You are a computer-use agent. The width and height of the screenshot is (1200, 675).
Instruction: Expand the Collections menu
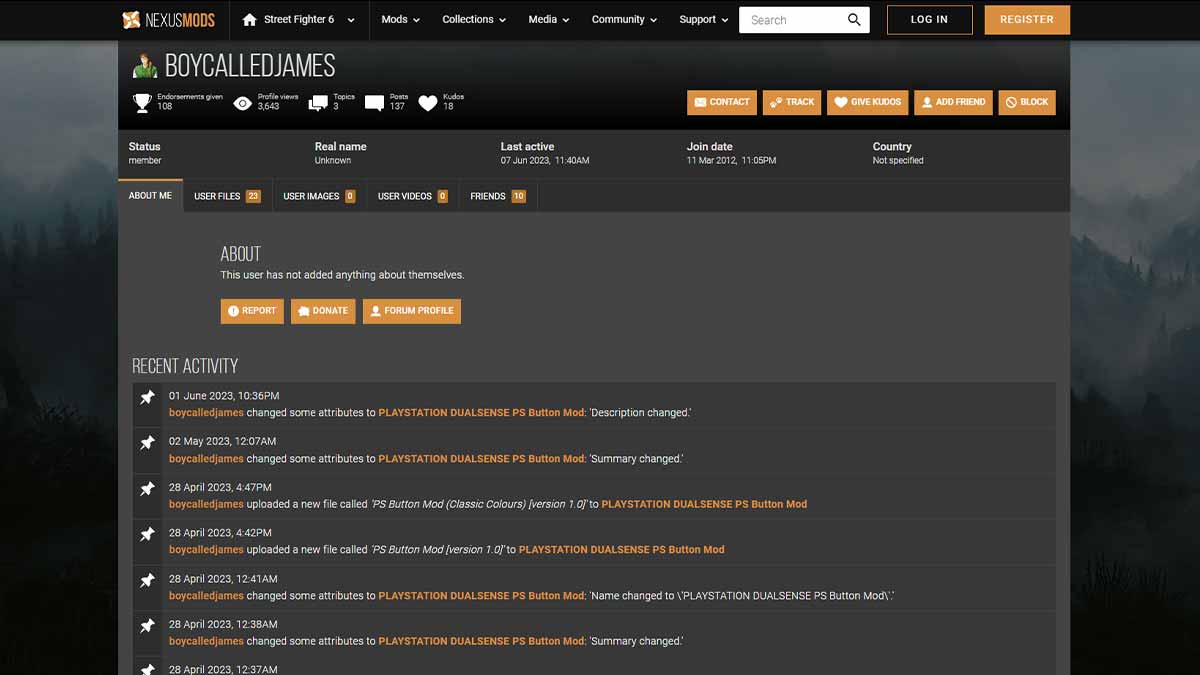click(x=474, y=20)
